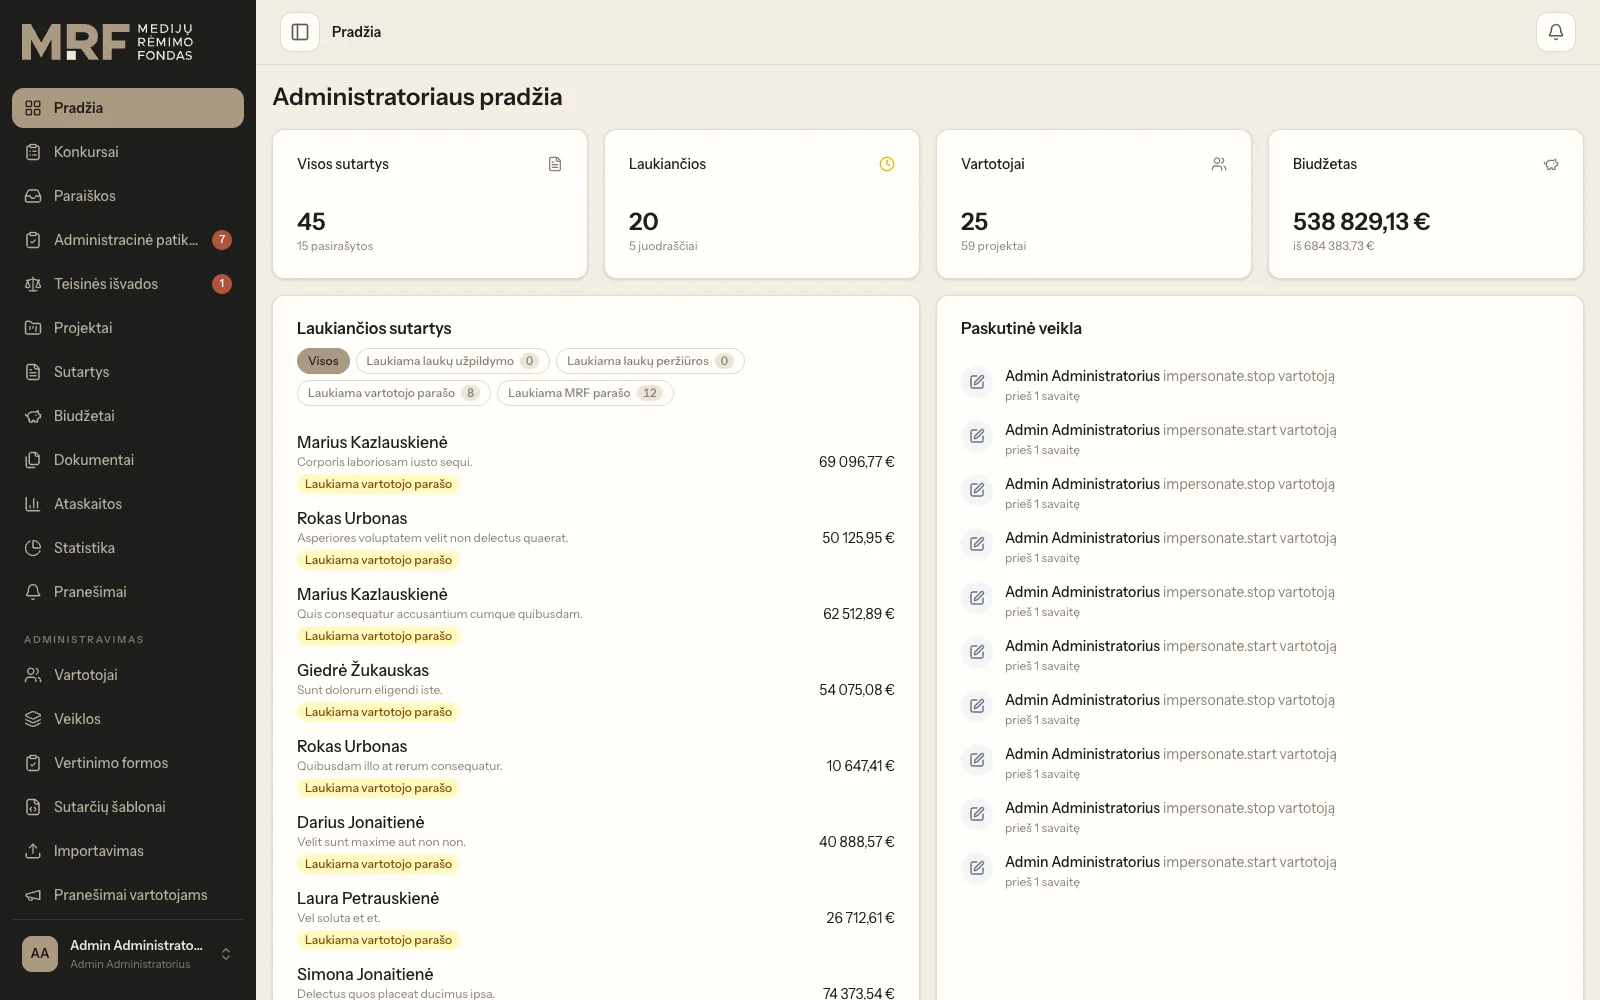The height and width of the screenshot is (1000, 1600).
Task: Click the Visos sutartys 45 summary card
Action: [x=430, y=204]
